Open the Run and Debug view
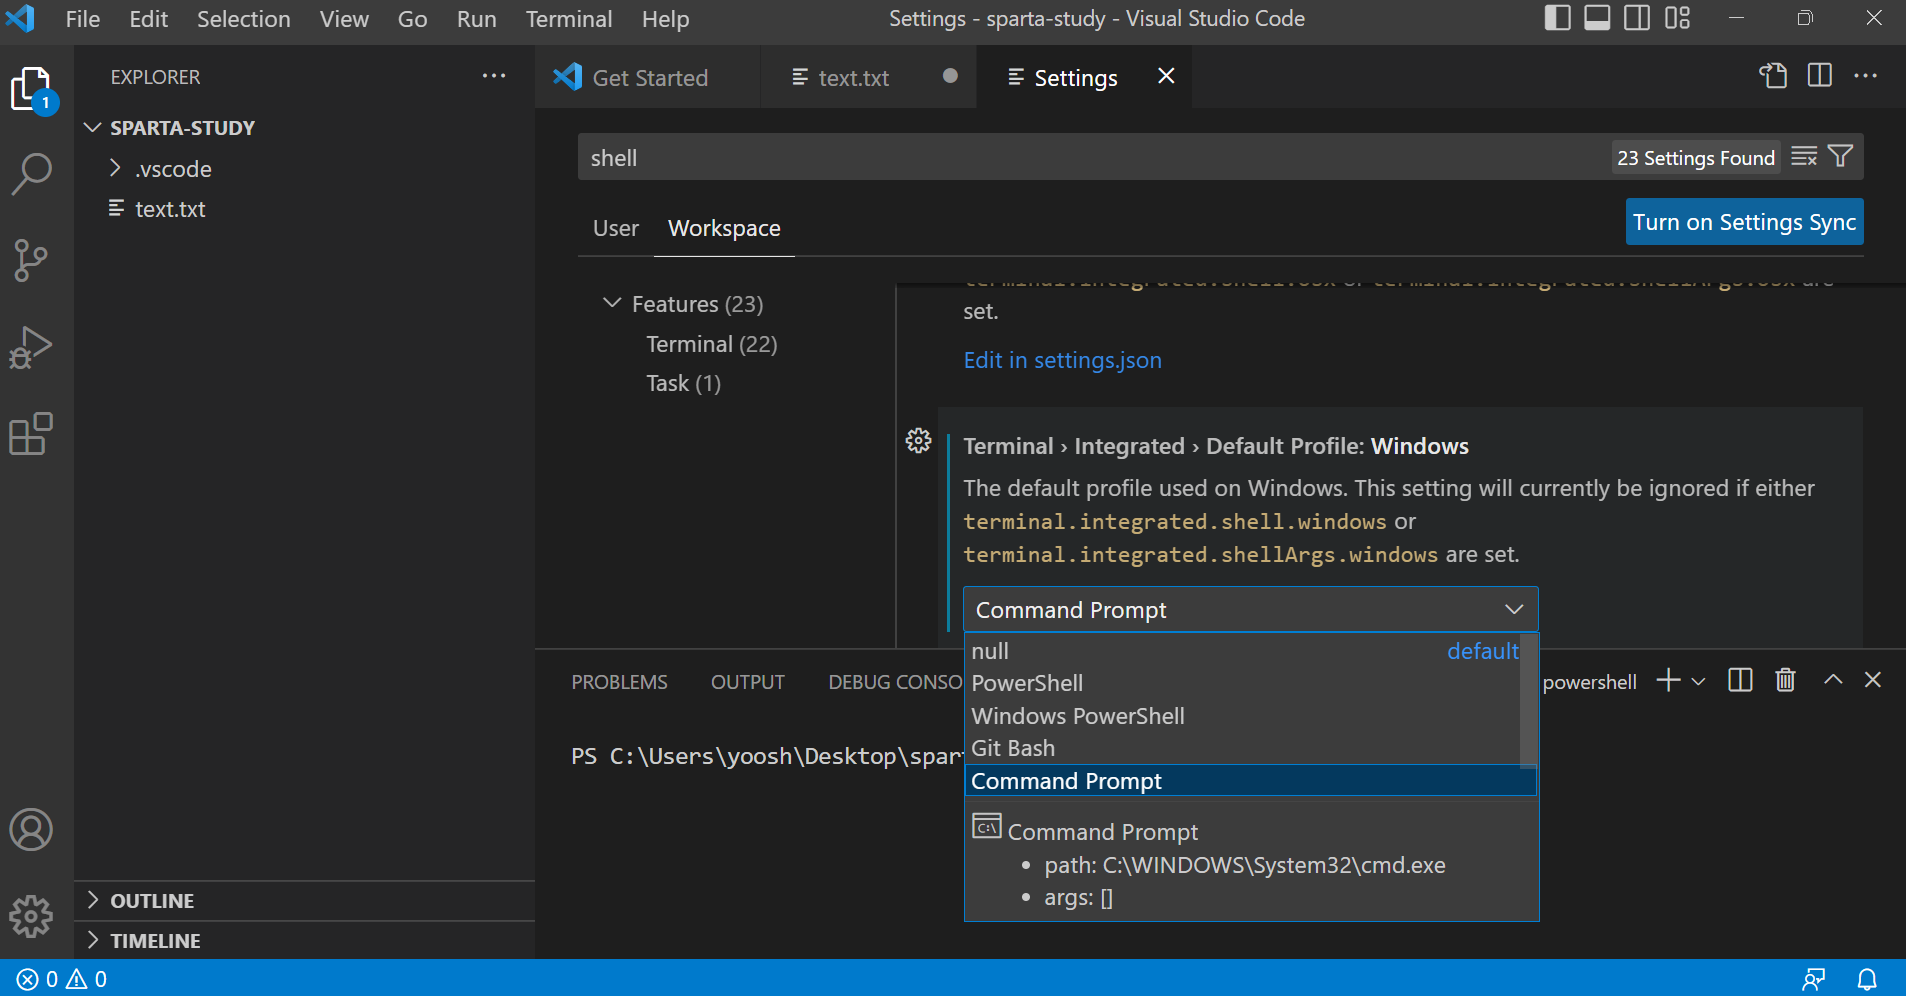This screenshot has height=996, width=1906. click(32, 347)
